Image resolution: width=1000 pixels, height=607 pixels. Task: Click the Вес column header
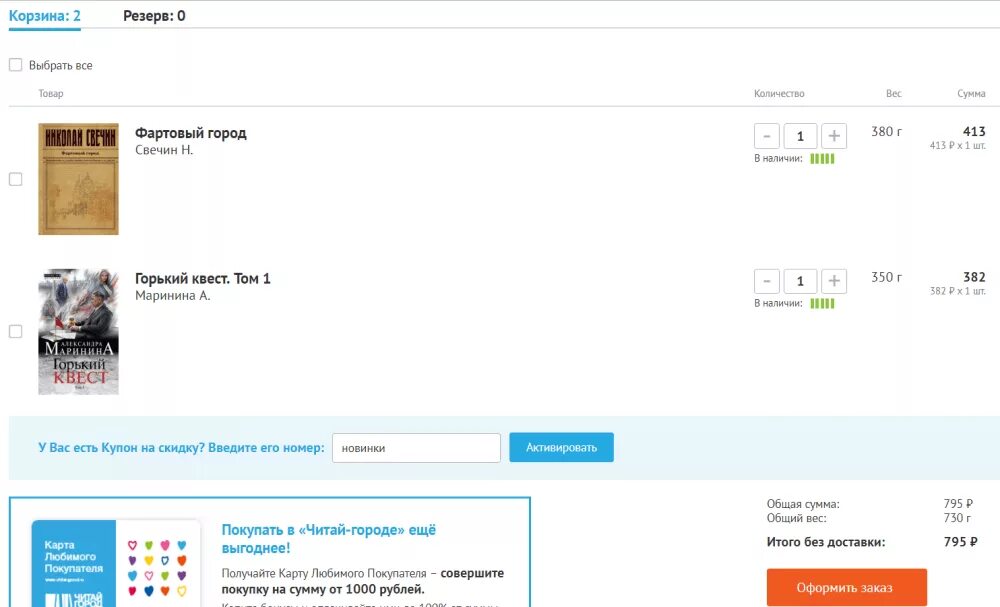[x=893, y=94]
